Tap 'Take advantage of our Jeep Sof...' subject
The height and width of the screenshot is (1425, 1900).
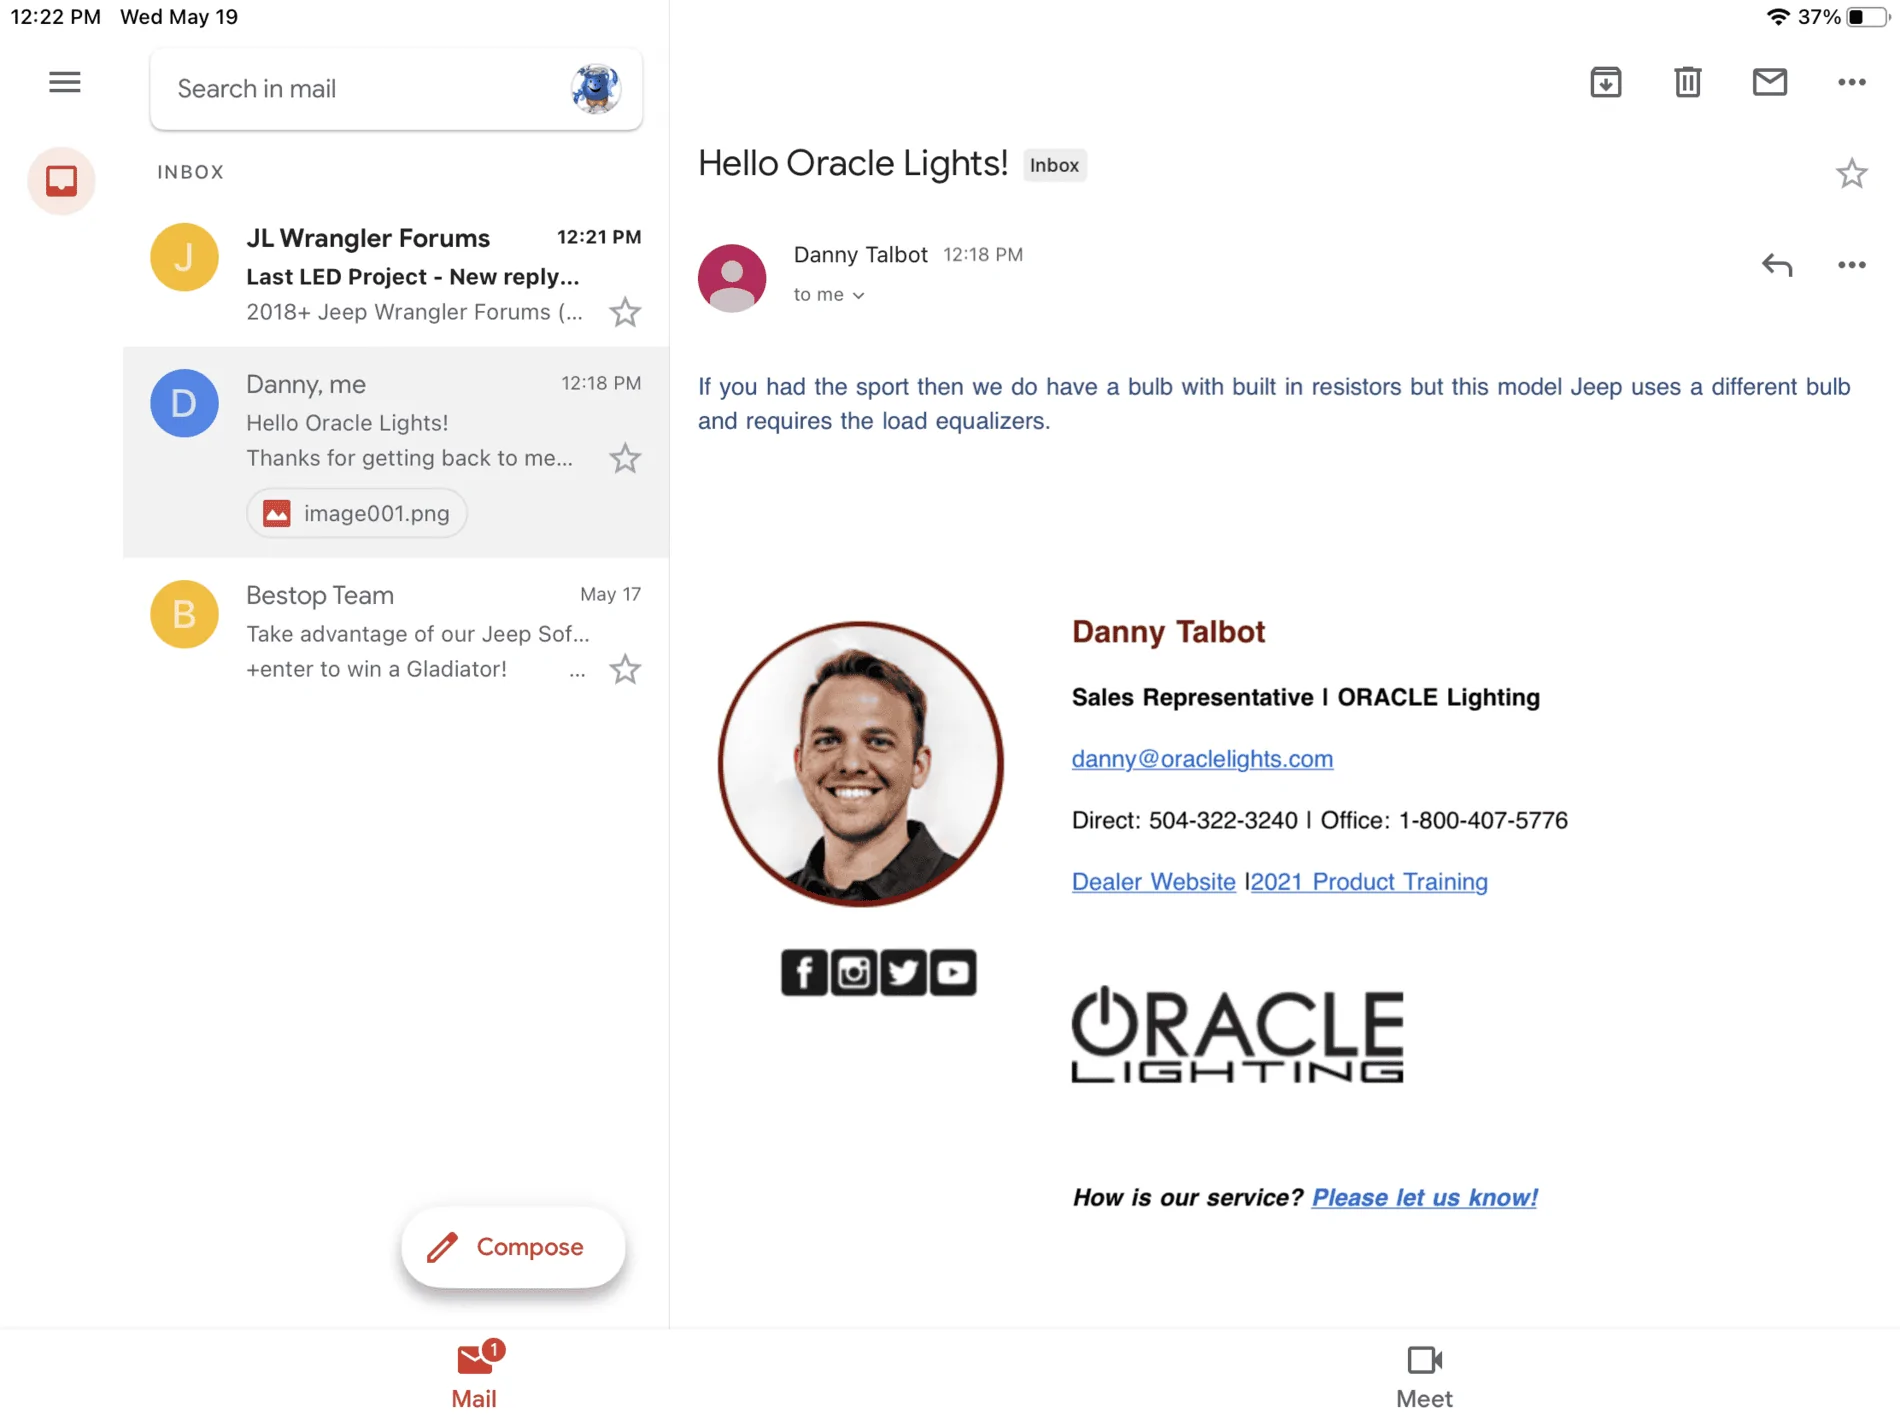coord(418,634)
